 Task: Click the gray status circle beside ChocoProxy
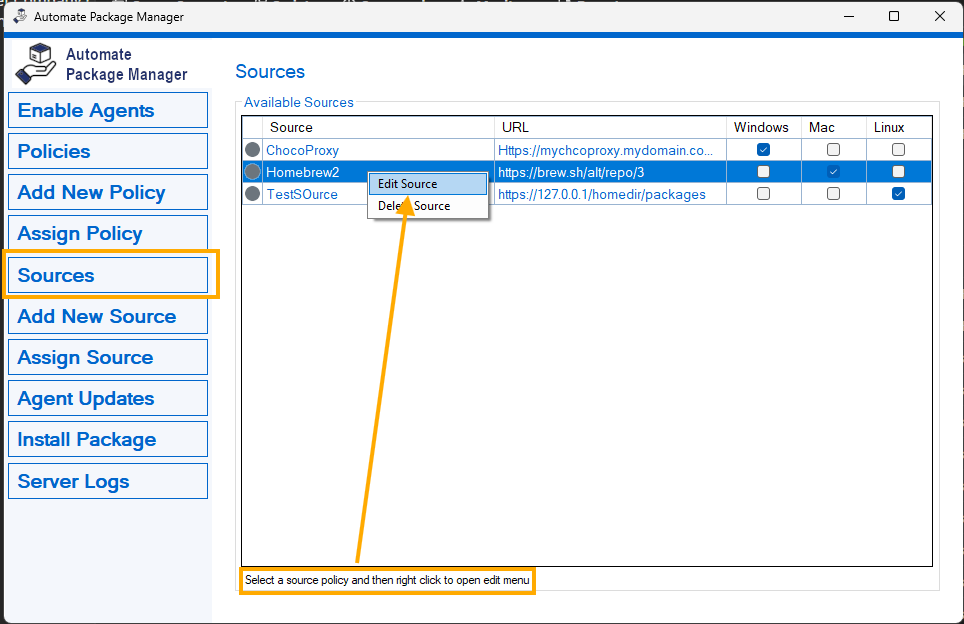(x=253, y=150)
